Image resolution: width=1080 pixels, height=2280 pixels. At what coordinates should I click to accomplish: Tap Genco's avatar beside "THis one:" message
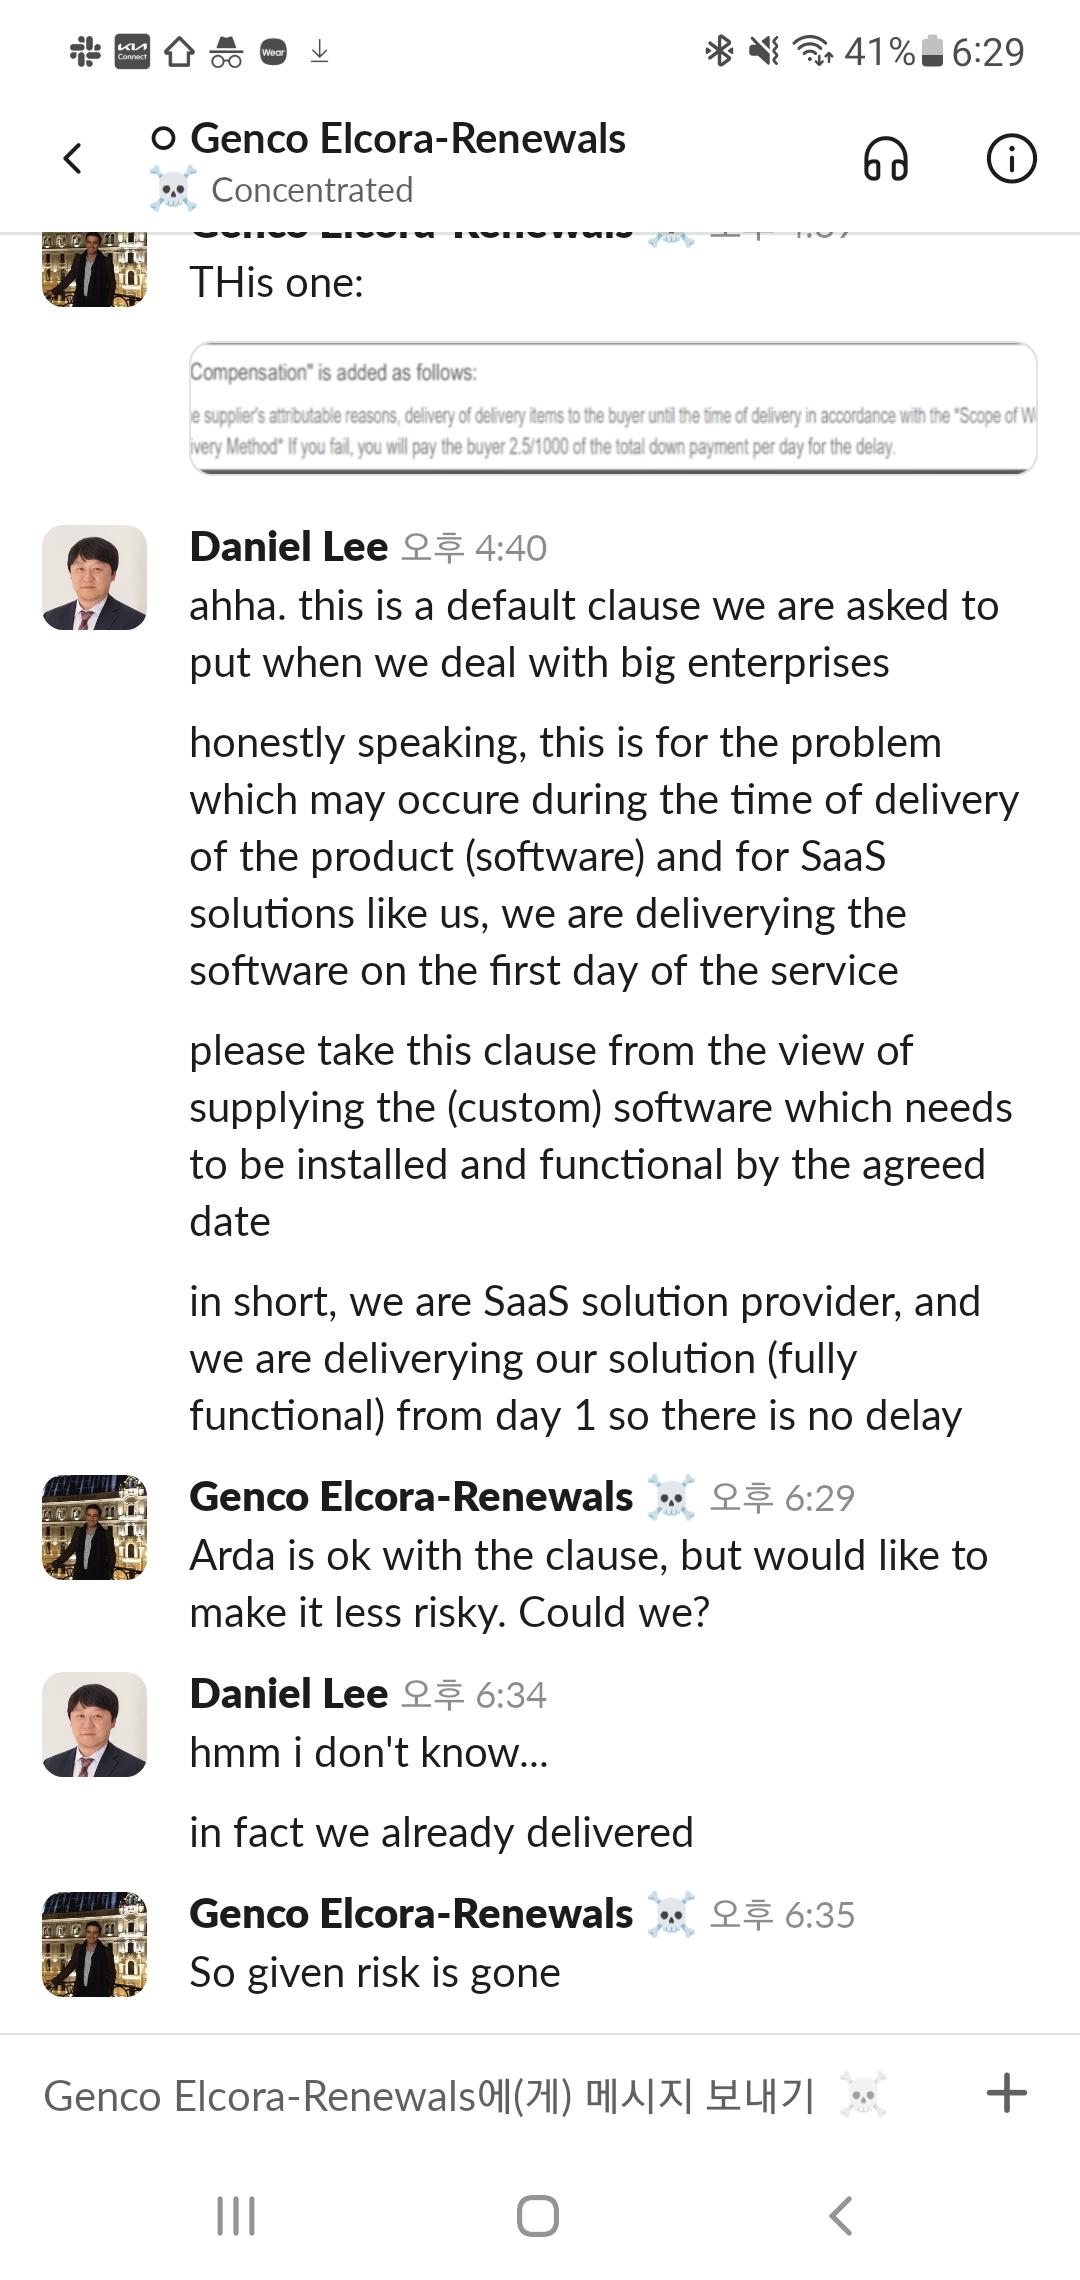pyautogui.click(x=94, y=270)
